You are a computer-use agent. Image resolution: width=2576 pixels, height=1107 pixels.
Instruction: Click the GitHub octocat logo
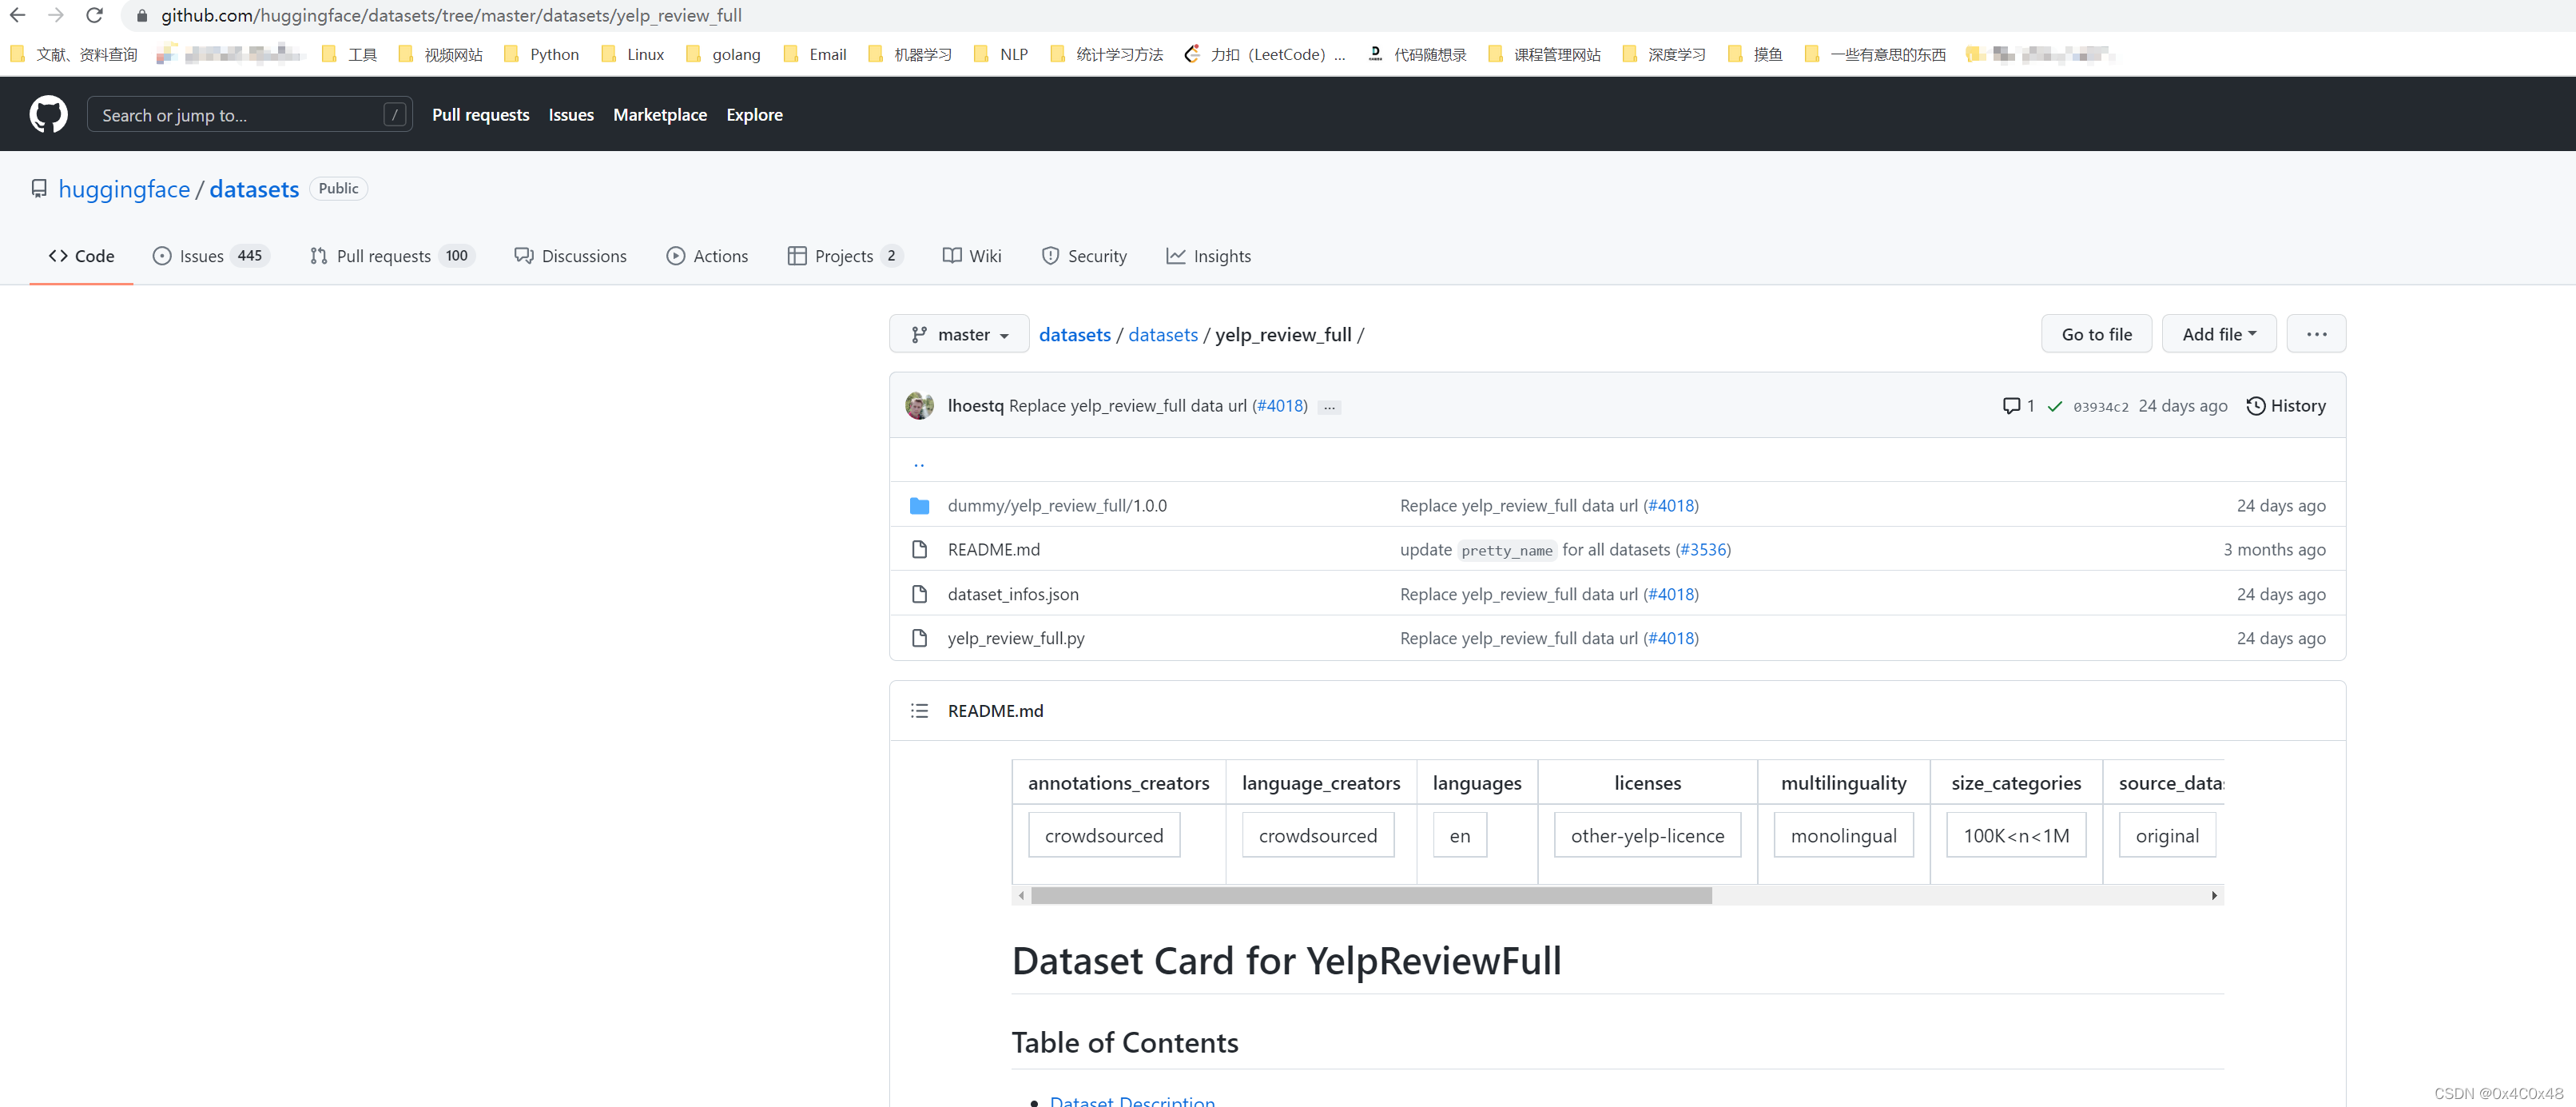tap(48, 115)
